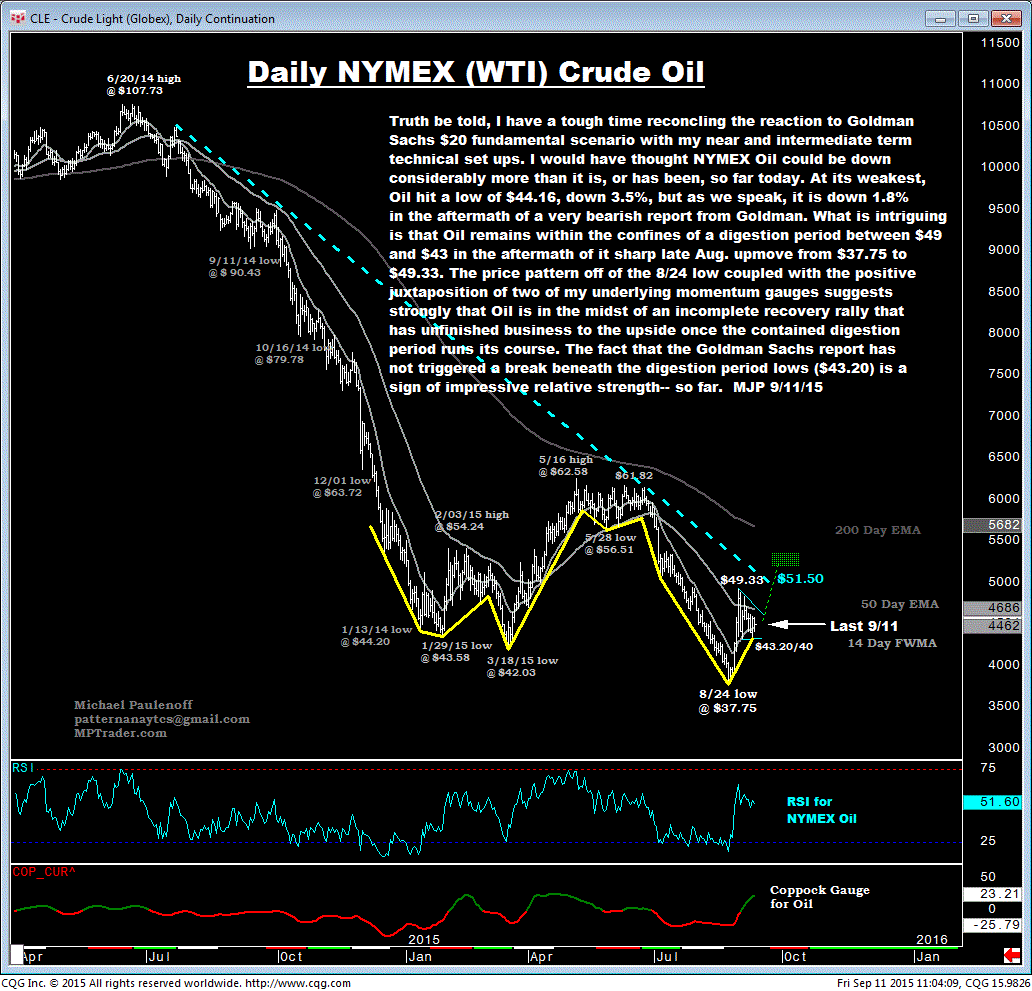Image resolution: width=1032 pixels, height=991 pixels.
Task: Click the Jan 2016 tick on time axis
Action: pyautogui.click(x=927, y=956)
